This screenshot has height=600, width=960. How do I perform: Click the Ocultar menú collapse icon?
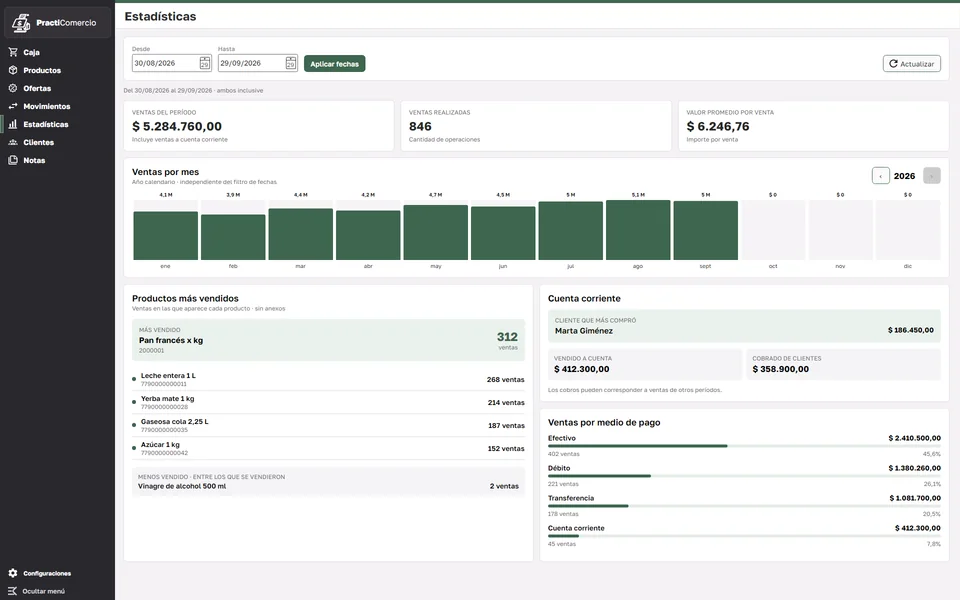[x=12, y=591]
